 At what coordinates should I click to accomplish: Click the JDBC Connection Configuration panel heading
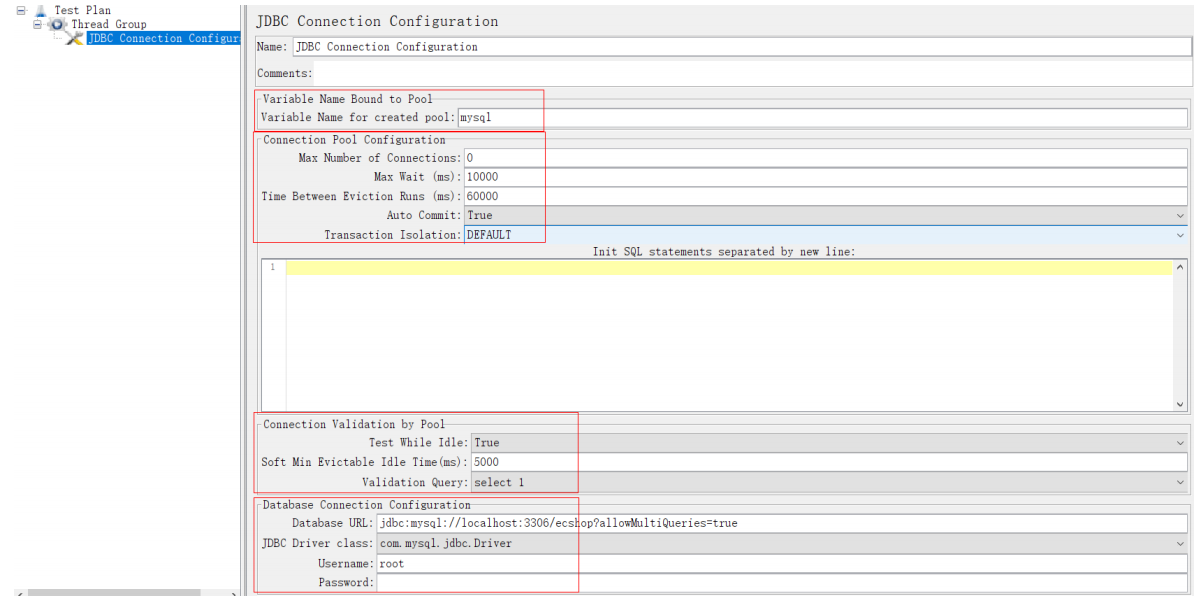[377, 21]
